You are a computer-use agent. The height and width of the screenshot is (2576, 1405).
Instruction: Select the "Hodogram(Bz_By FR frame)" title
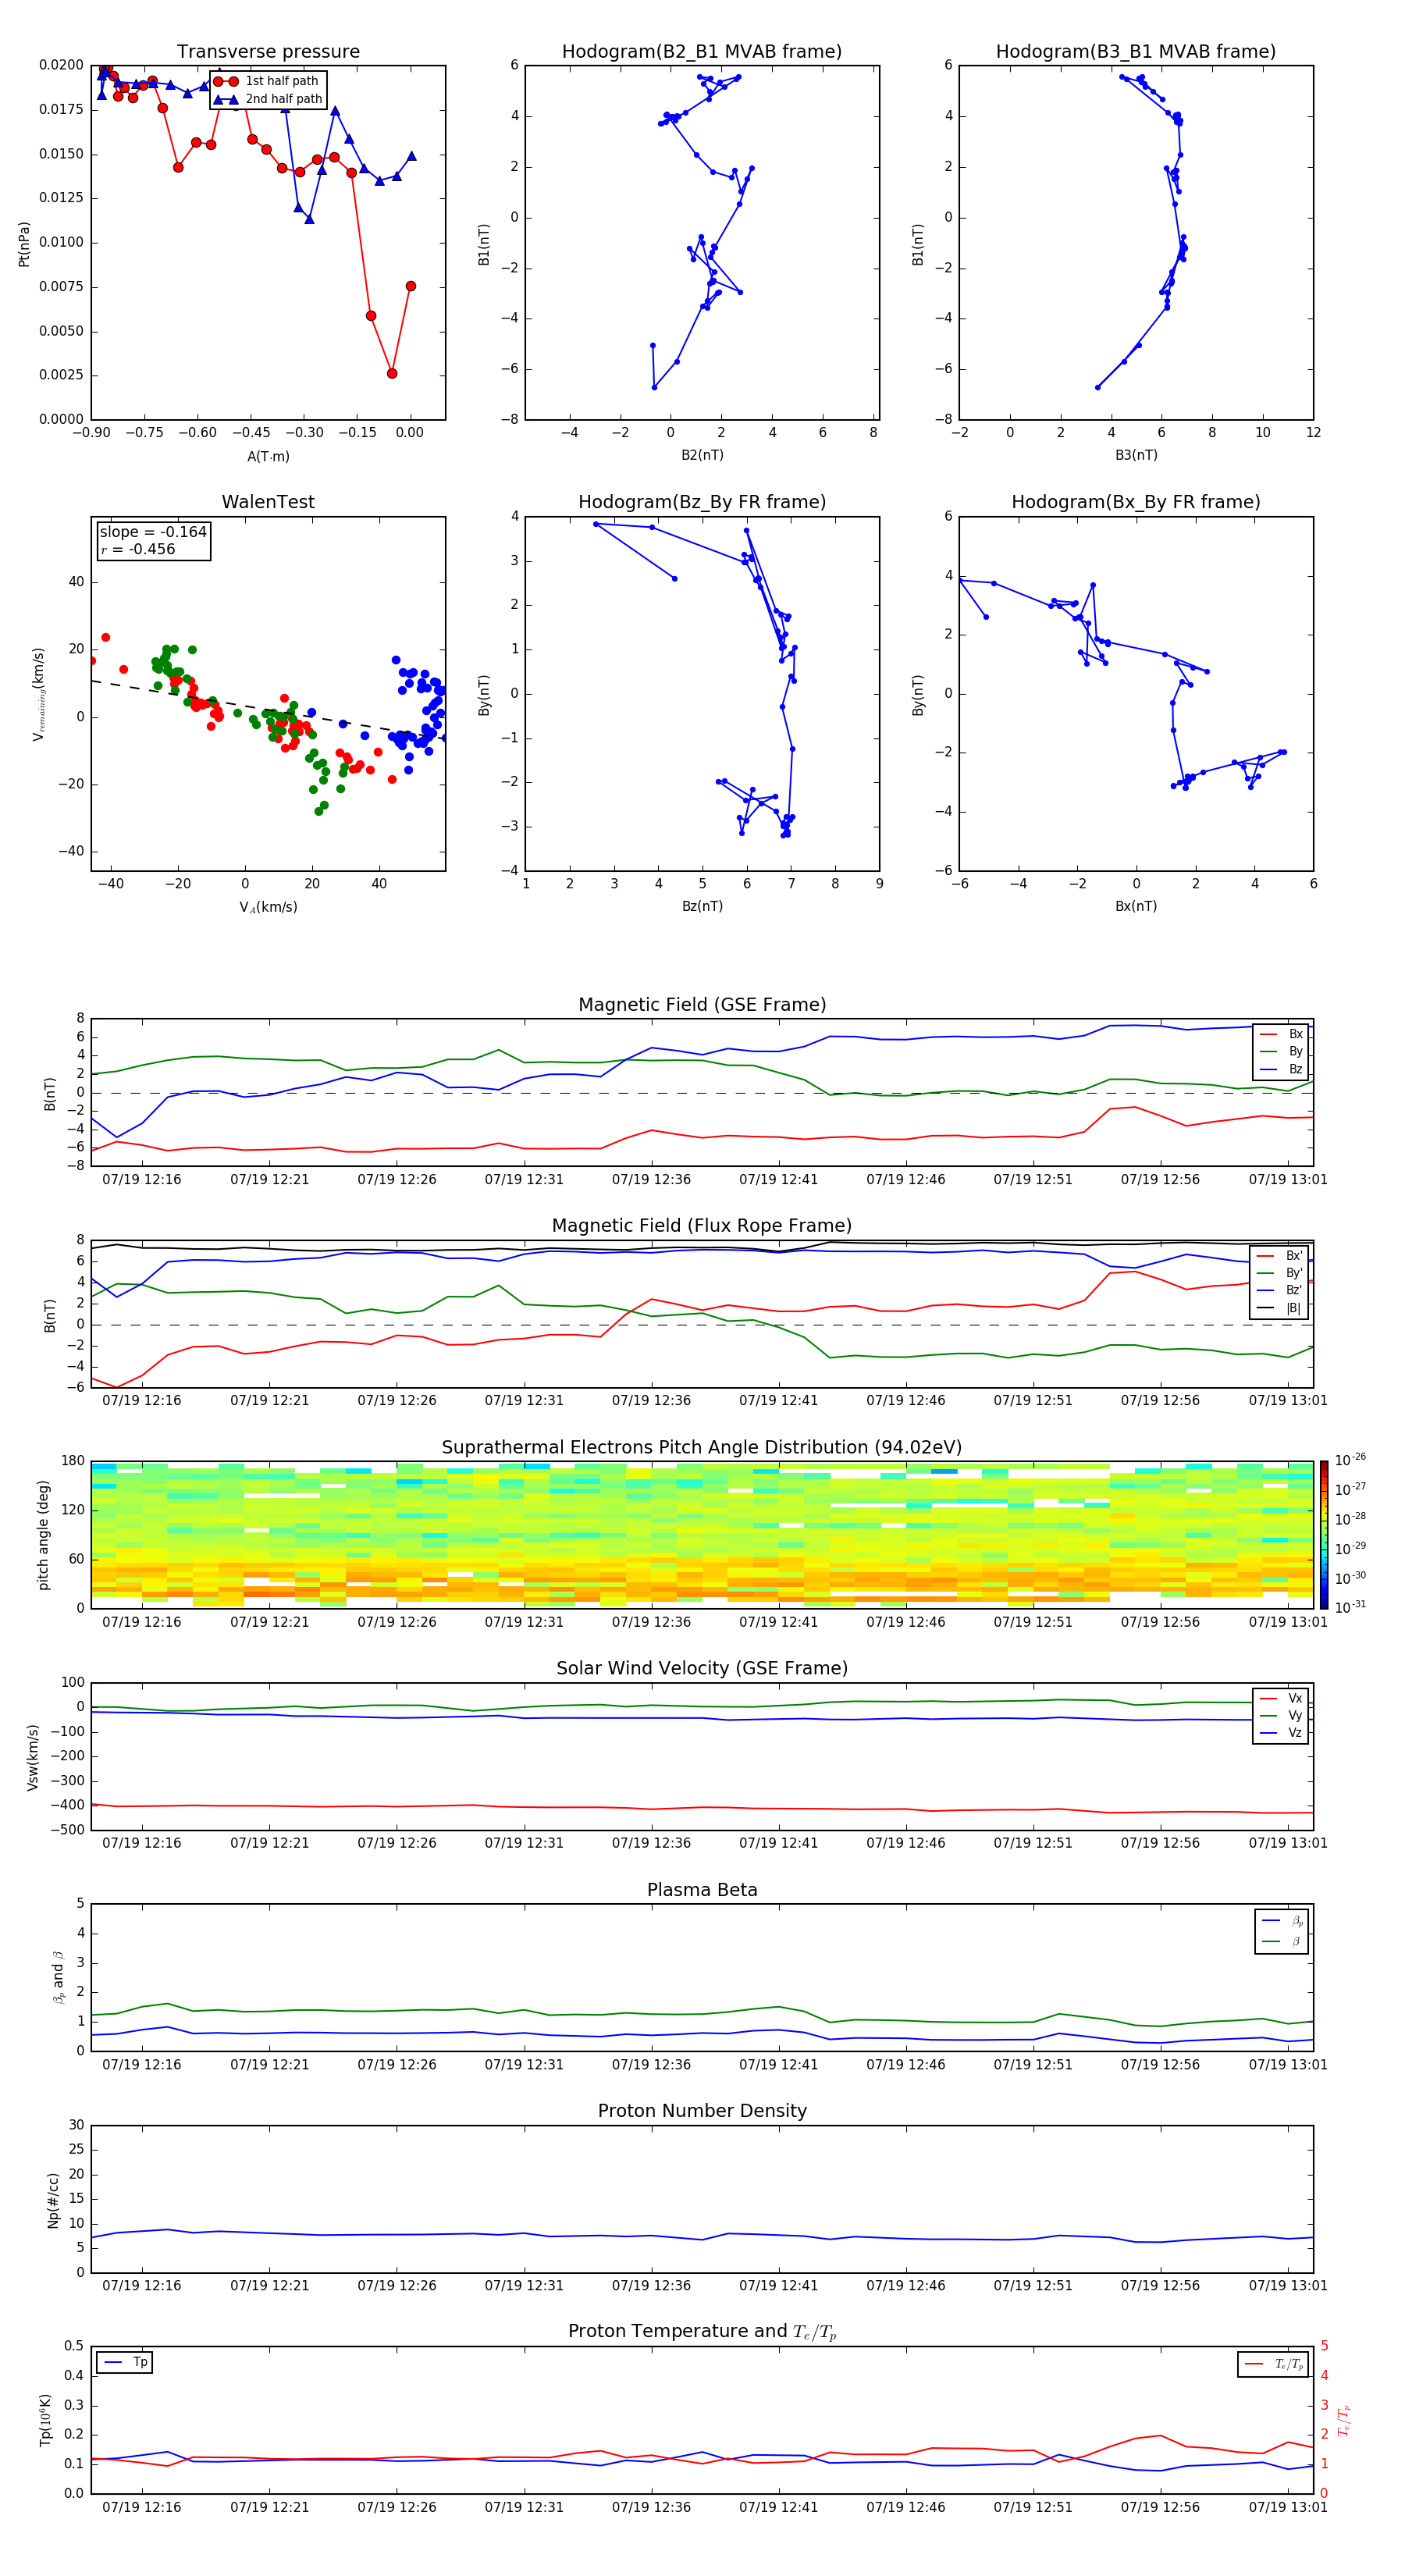click(702, 502)
